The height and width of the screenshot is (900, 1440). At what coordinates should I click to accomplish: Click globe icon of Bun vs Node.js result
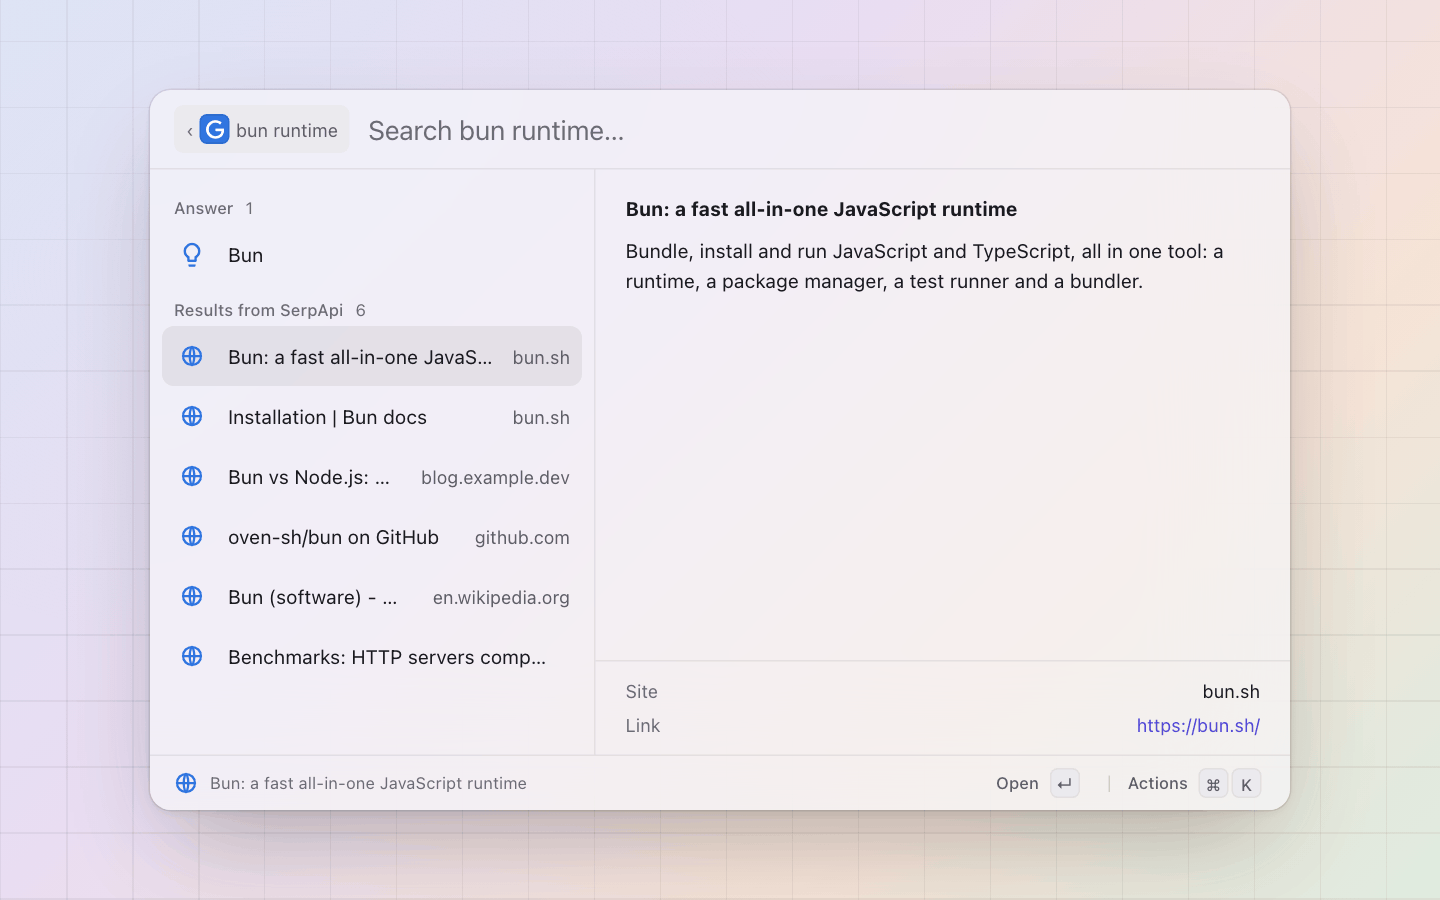(x=192, y=476)
